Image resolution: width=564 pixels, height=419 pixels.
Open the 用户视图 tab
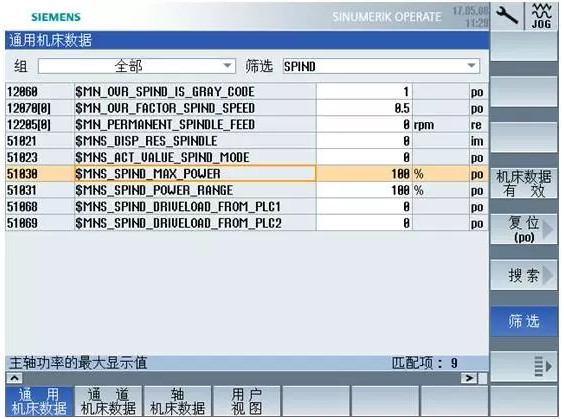point(247,401)
